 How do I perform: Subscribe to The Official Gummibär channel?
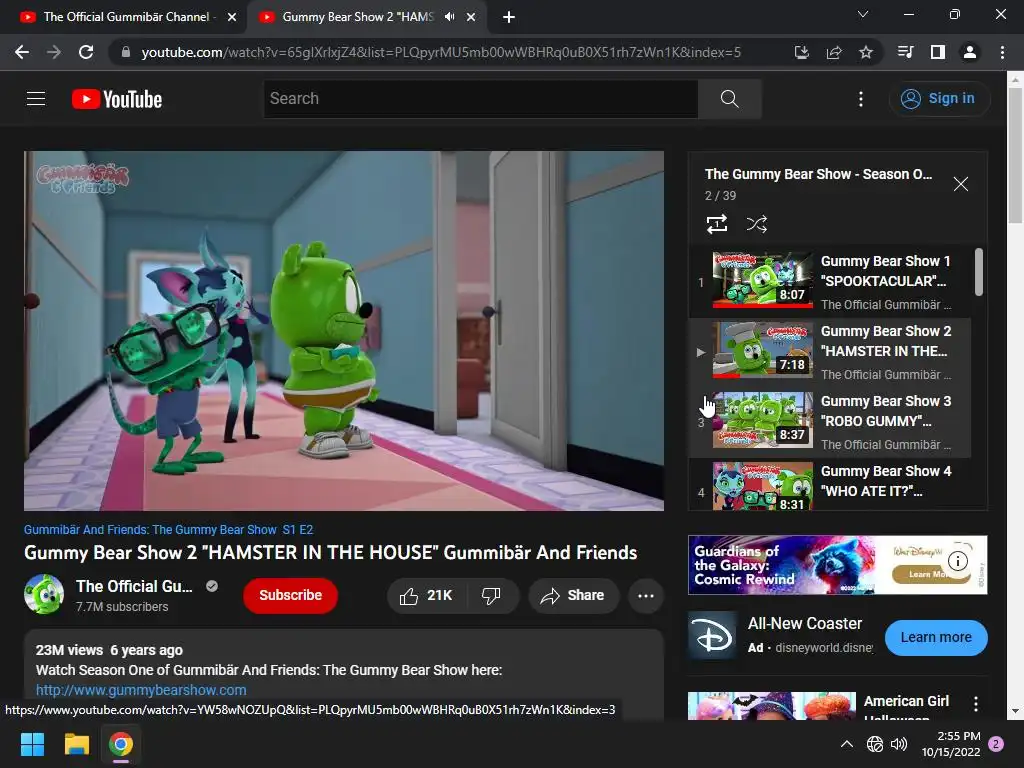(291, 596)
